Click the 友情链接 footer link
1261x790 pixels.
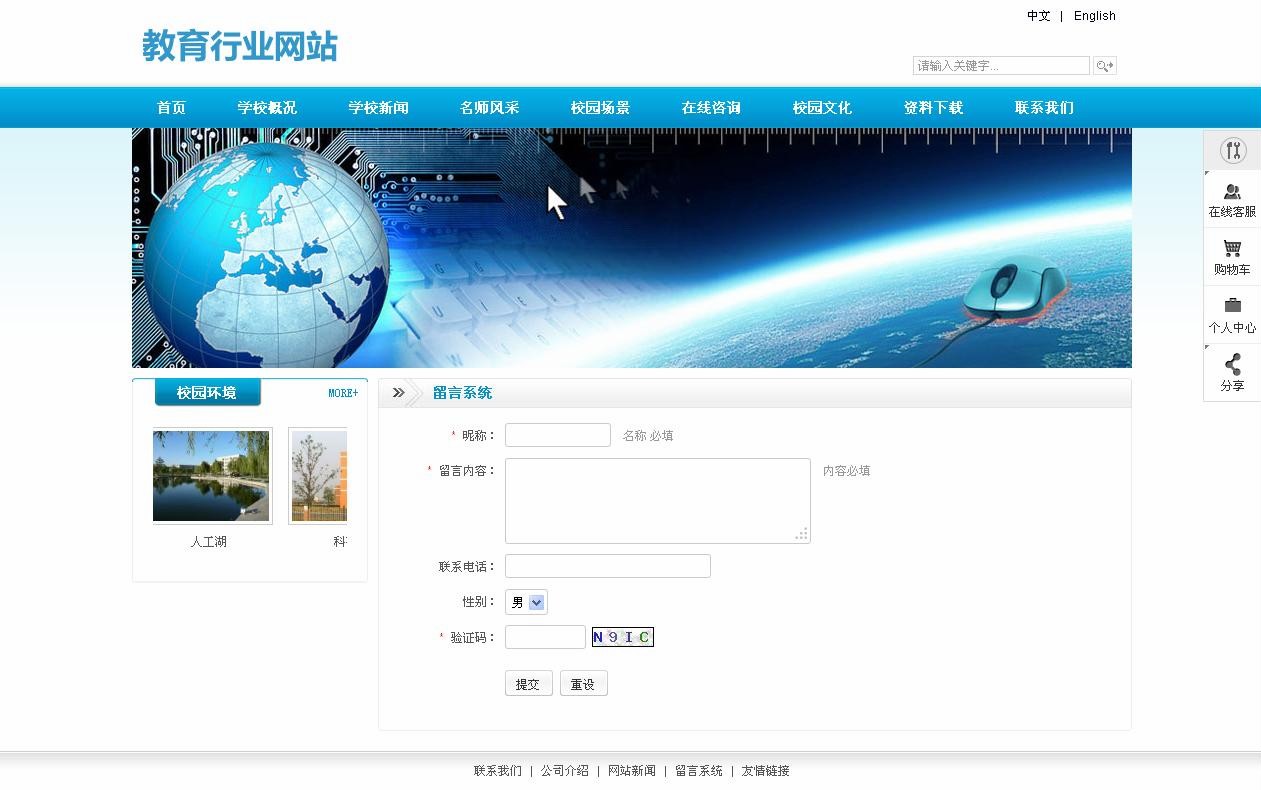(x=765, y=771)
